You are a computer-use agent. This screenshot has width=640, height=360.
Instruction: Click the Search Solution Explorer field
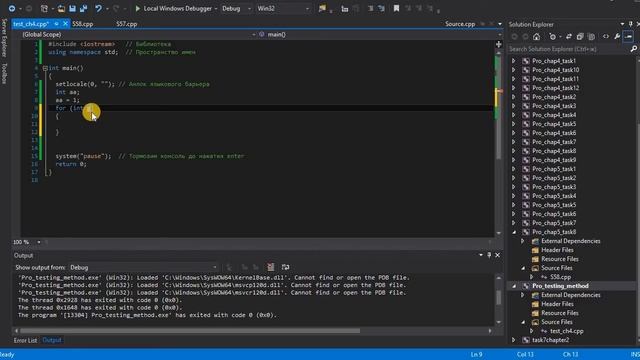[569, 49]
